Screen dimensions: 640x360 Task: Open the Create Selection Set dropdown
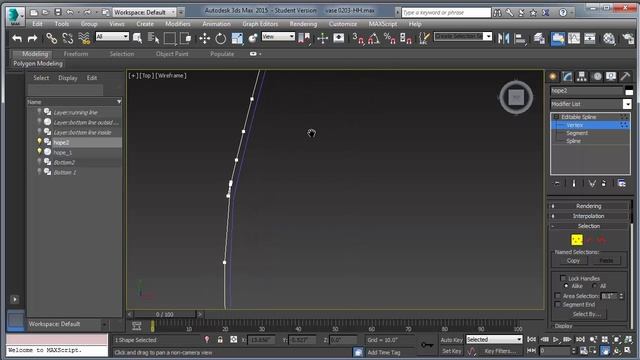click(x=462, y=37)
